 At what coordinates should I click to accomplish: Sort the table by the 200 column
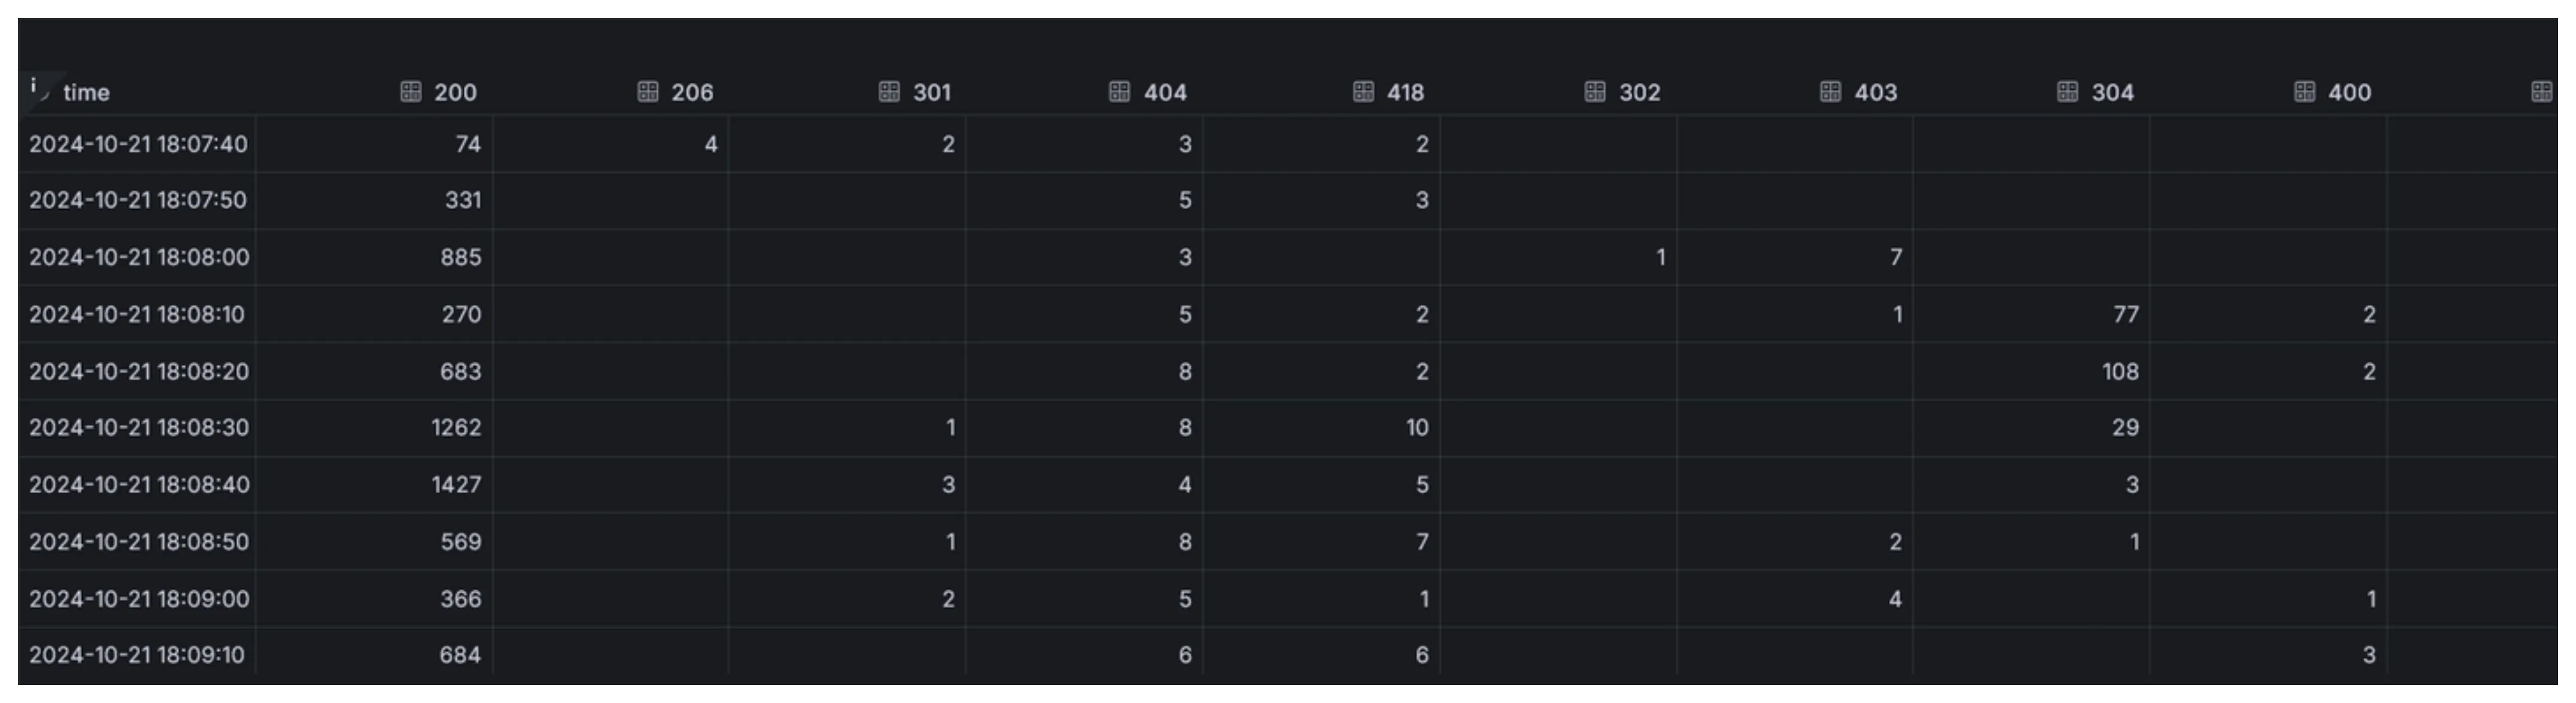[455, 92]
